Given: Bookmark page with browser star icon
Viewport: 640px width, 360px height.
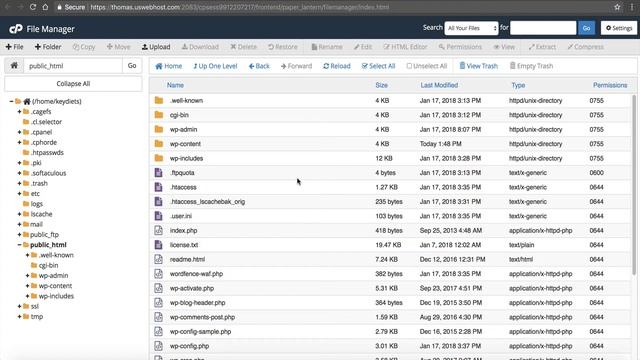Looking at the screenshot, I should tap(617, 7).
